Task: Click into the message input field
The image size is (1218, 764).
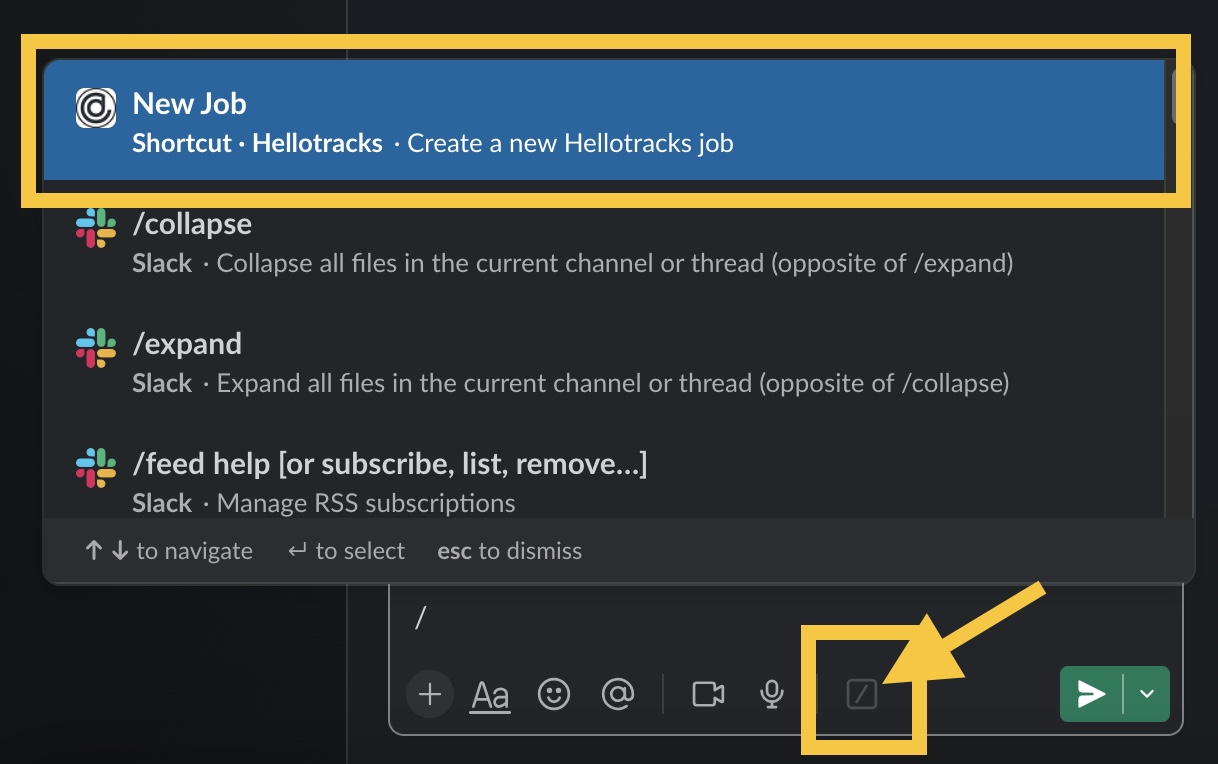Action: (785, 618)
